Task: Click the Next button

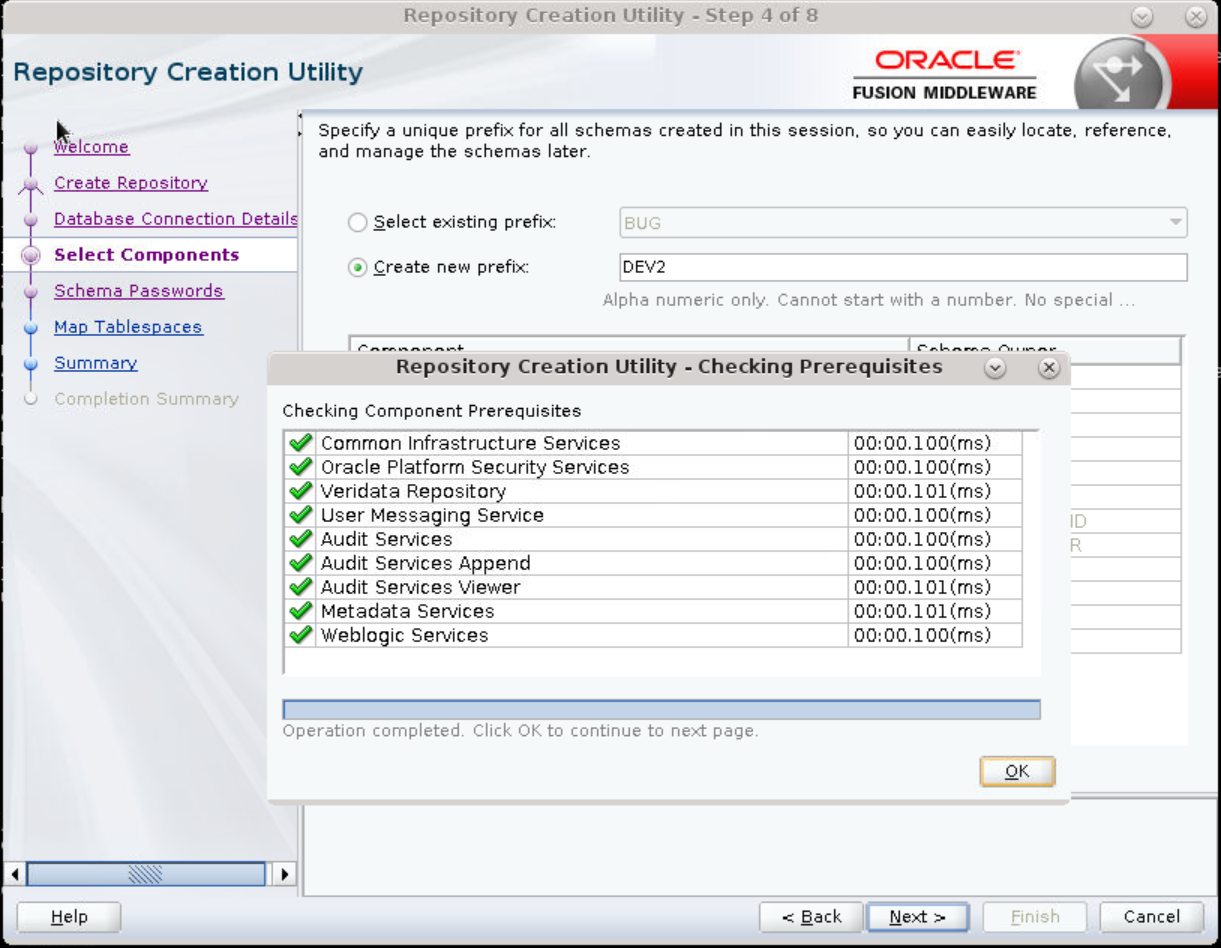Action: 917,917
